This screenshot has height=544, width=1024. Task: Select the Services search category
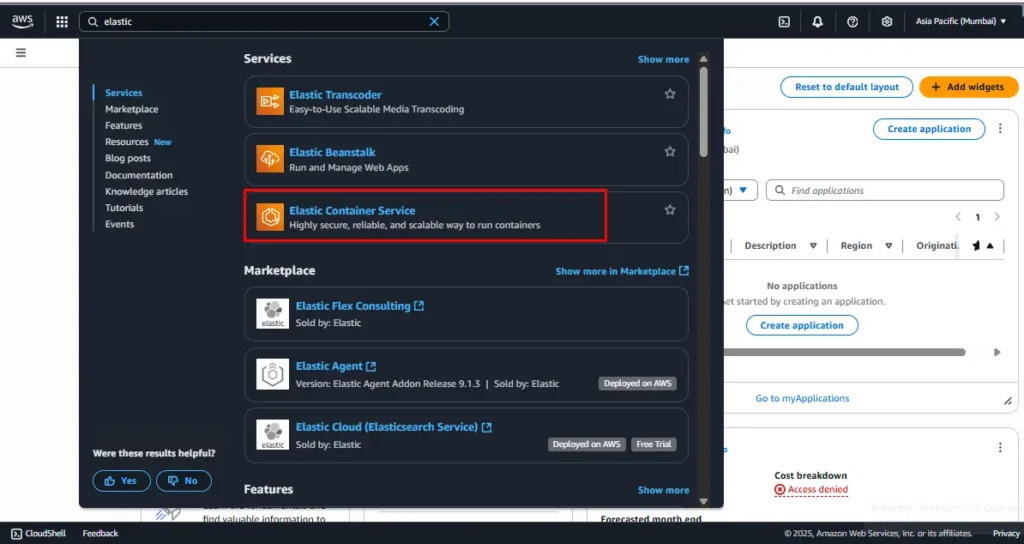tap(123, 93)
